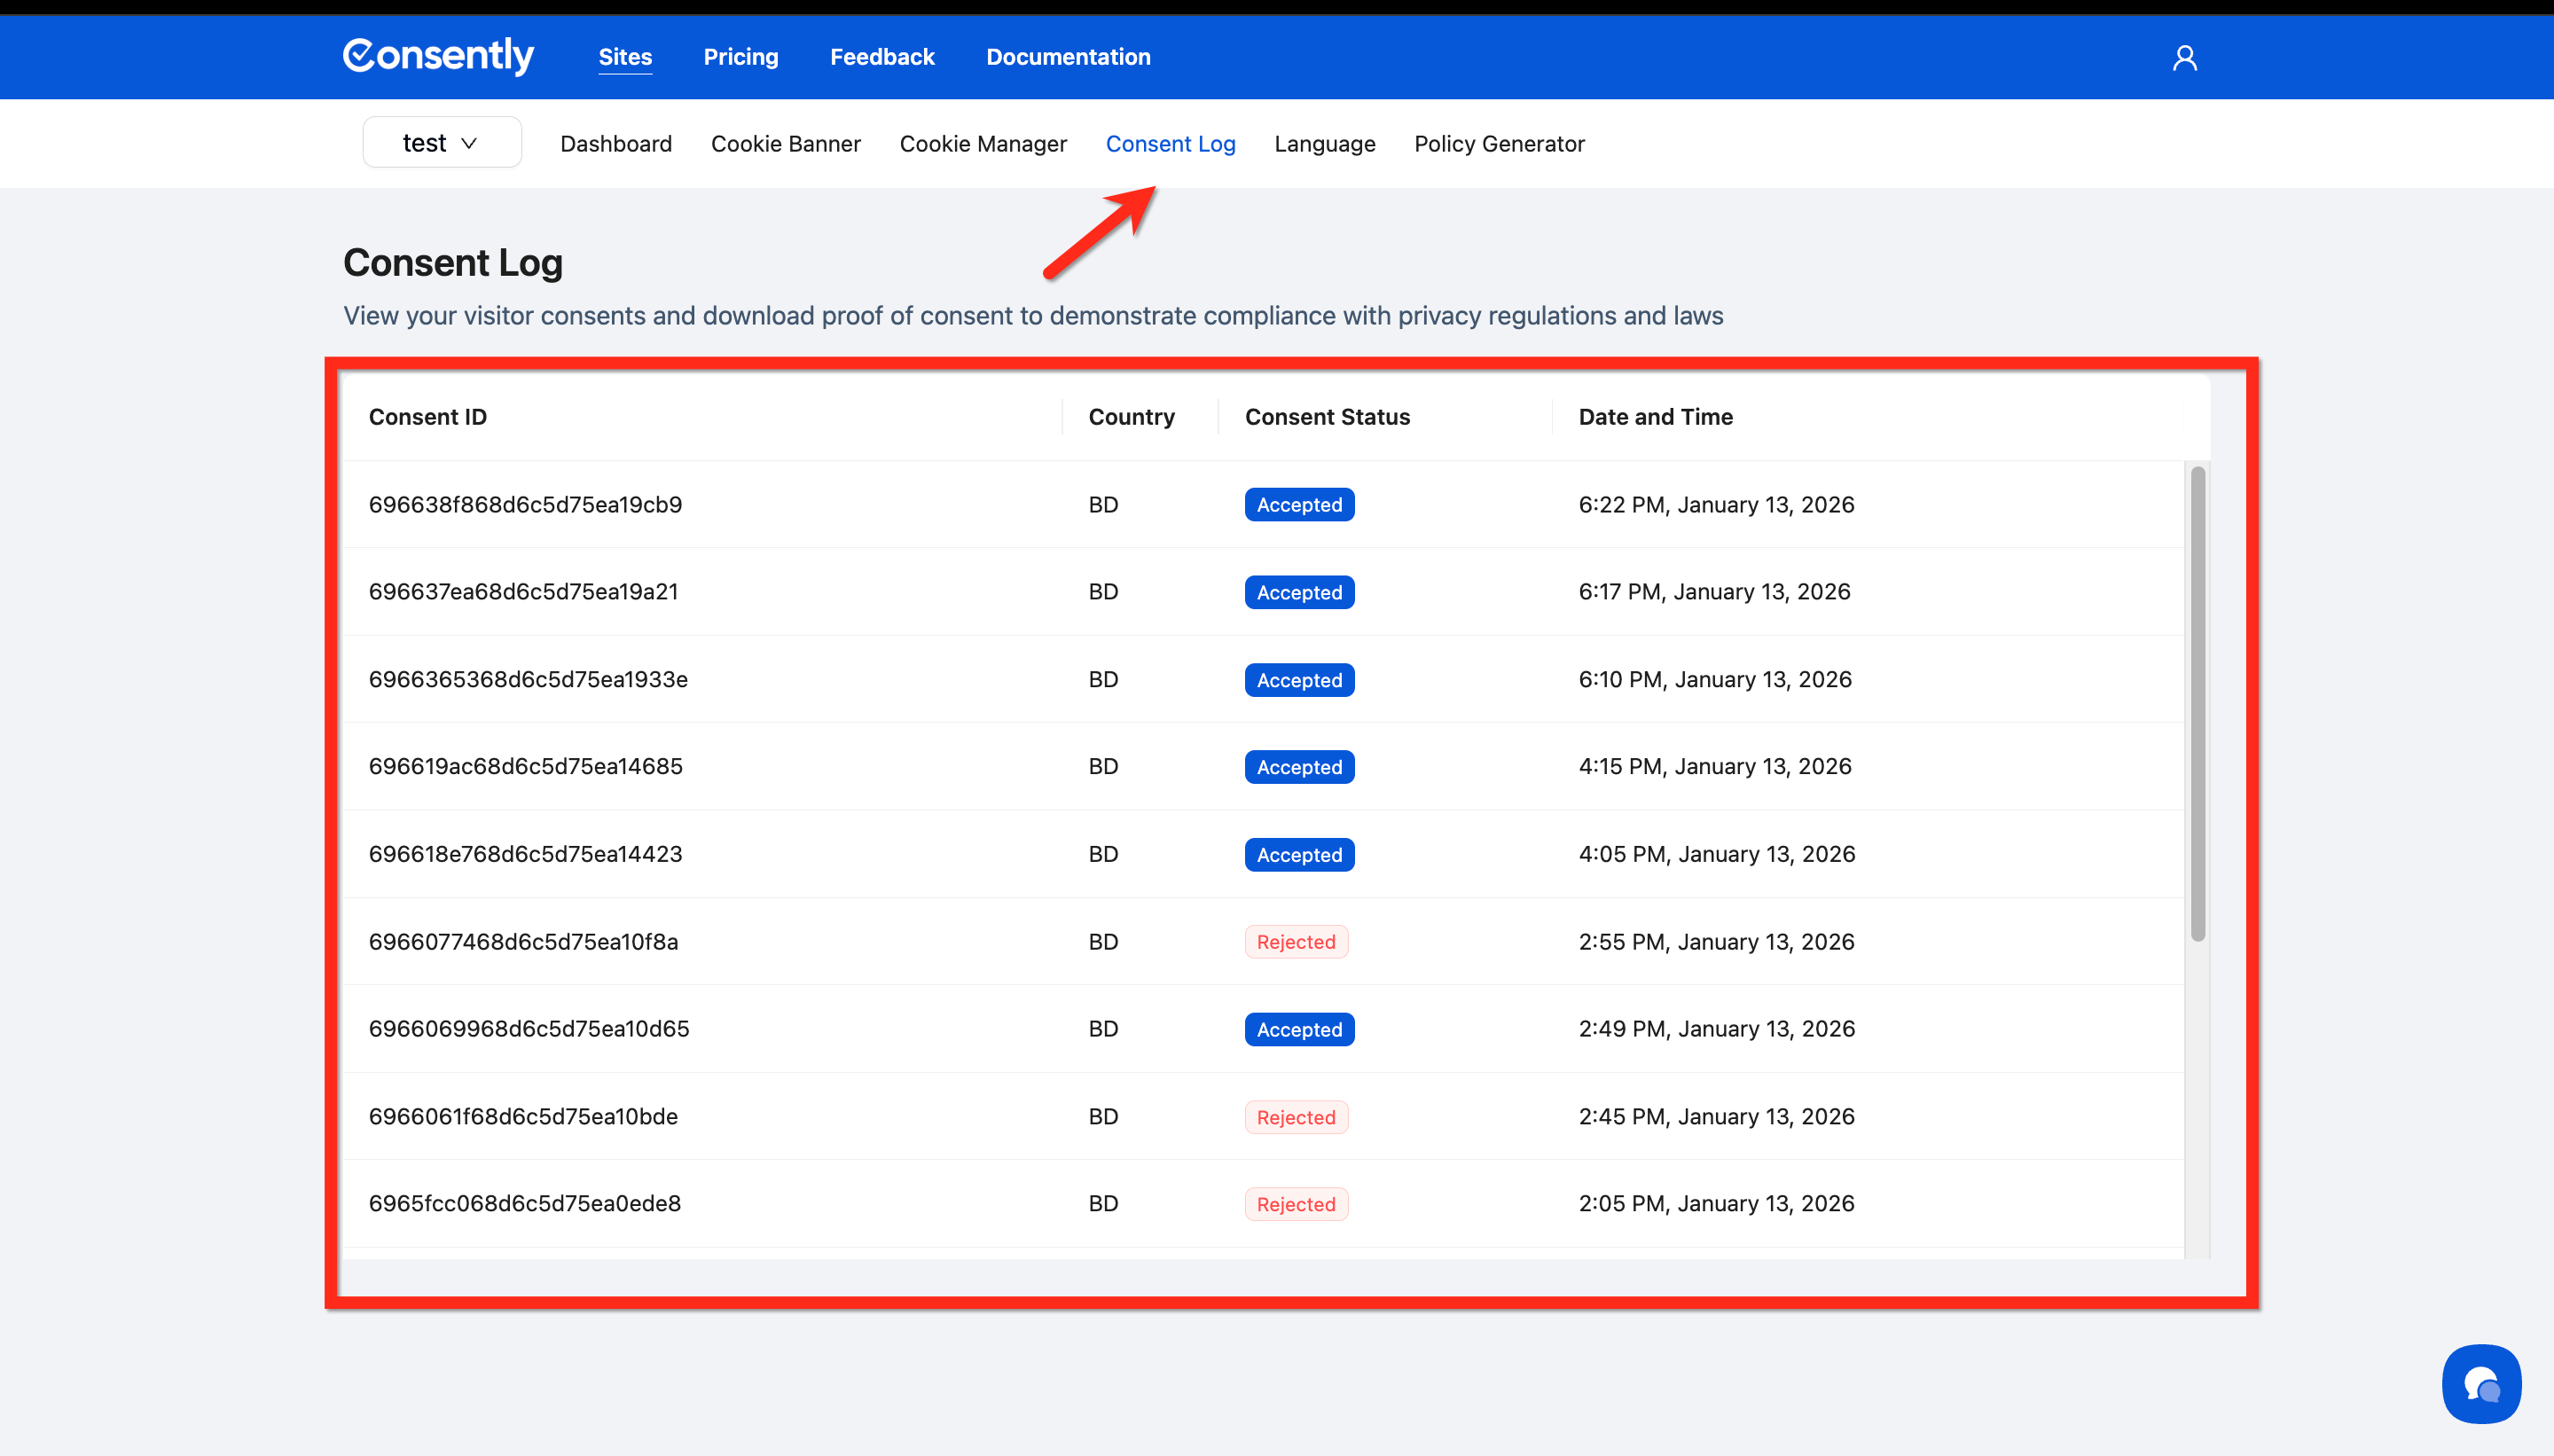Screen dimensions: 2554x1456
Task: Select the Consent Log tab
Action: pyautogui.click(x=1170, y=144)
